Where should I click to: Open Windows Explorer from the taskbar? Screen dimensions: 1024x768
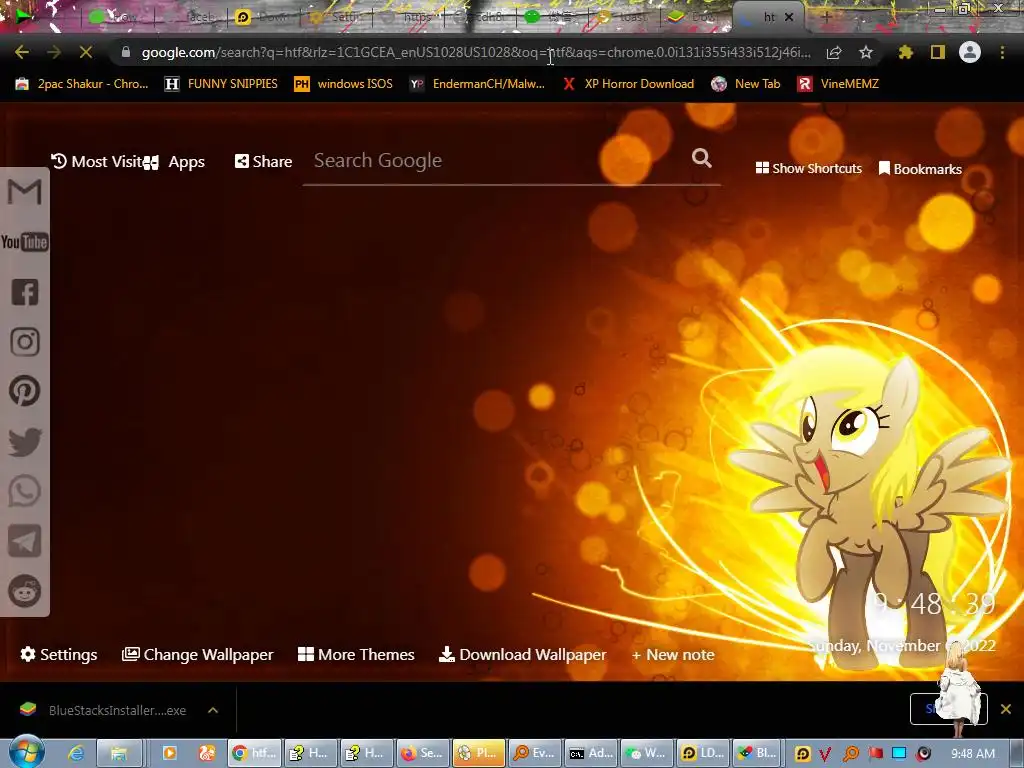[x=119, y=753]
